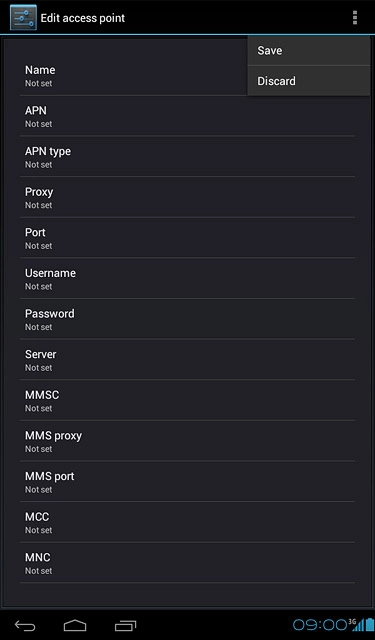
Task: Set the Proxy entry
Action: (x=188, y=197)
